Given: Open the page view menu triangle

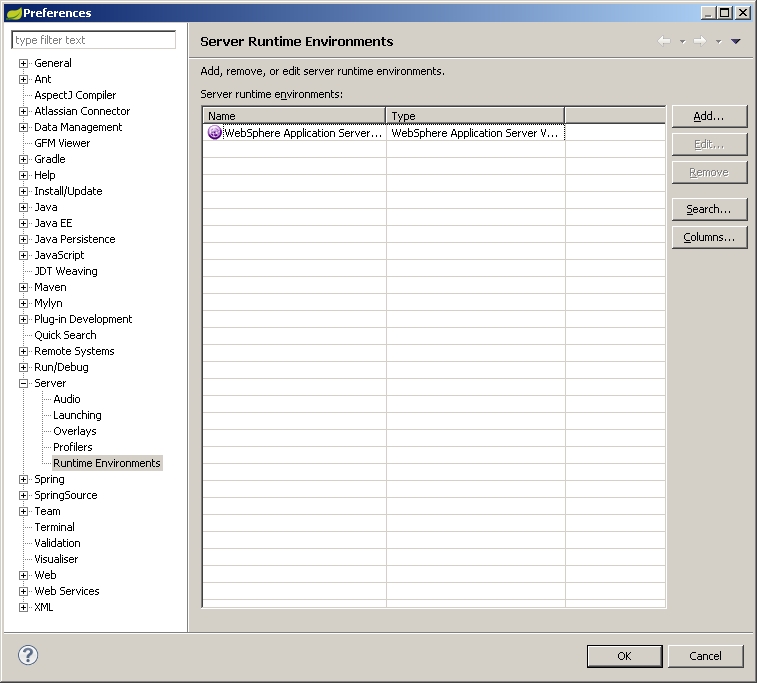Looking at the screenshot, I should (x=736, y=42).
